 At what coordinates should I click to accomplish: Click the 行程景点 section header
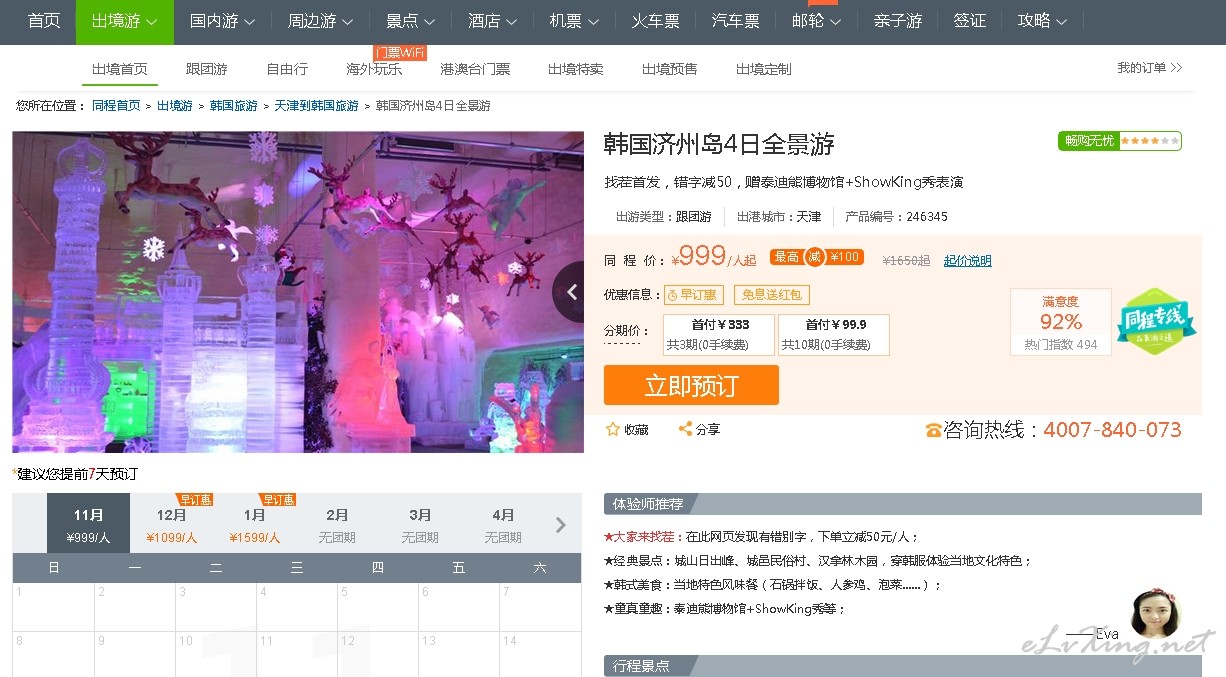coord(903,666)
